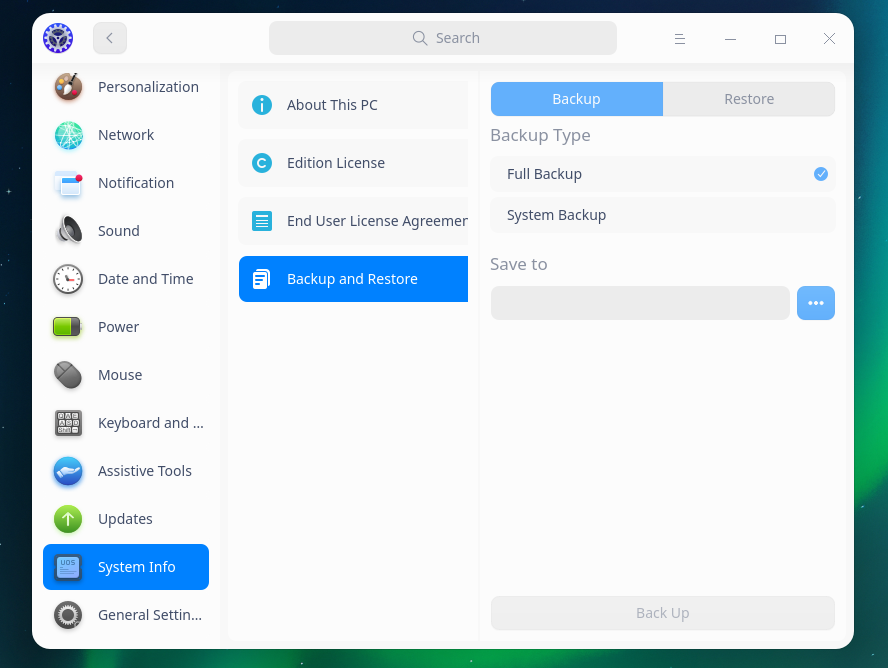The width and height of the screenshot is (888, 668).
Task: Choose System Backup as backup type
Action: (x=663, y=215)
